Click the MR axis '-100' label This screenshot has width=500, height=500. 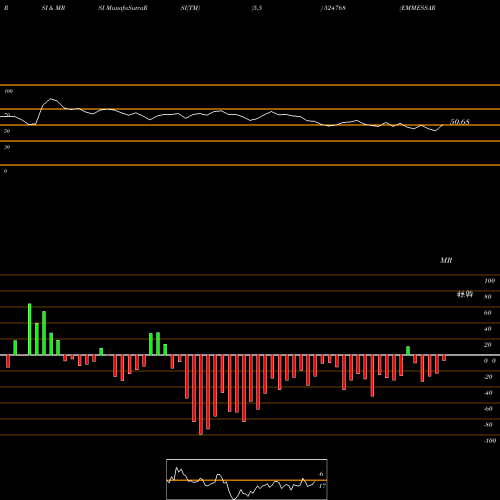pyautogui.click(x=490, y=441)
